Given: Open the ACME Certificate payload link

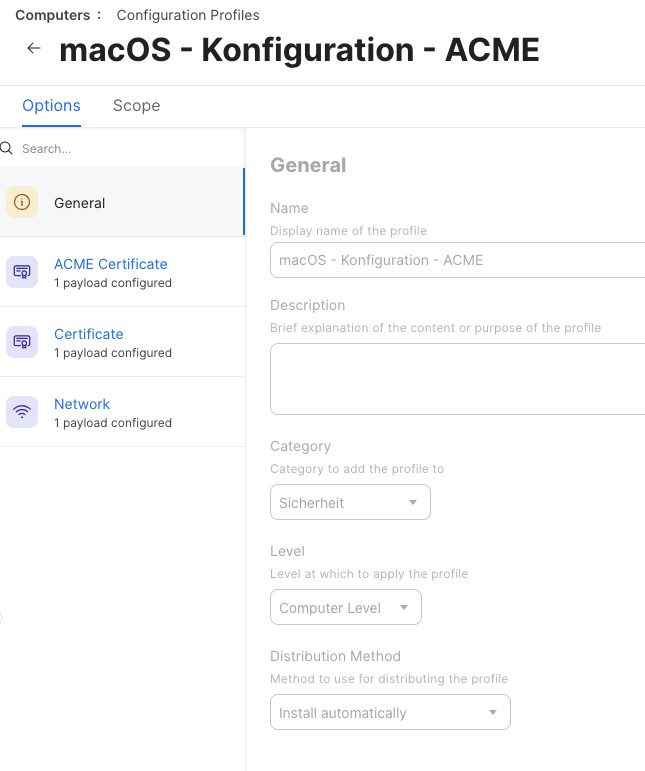Looking at the screenshot, I should (x=110, y=264).
